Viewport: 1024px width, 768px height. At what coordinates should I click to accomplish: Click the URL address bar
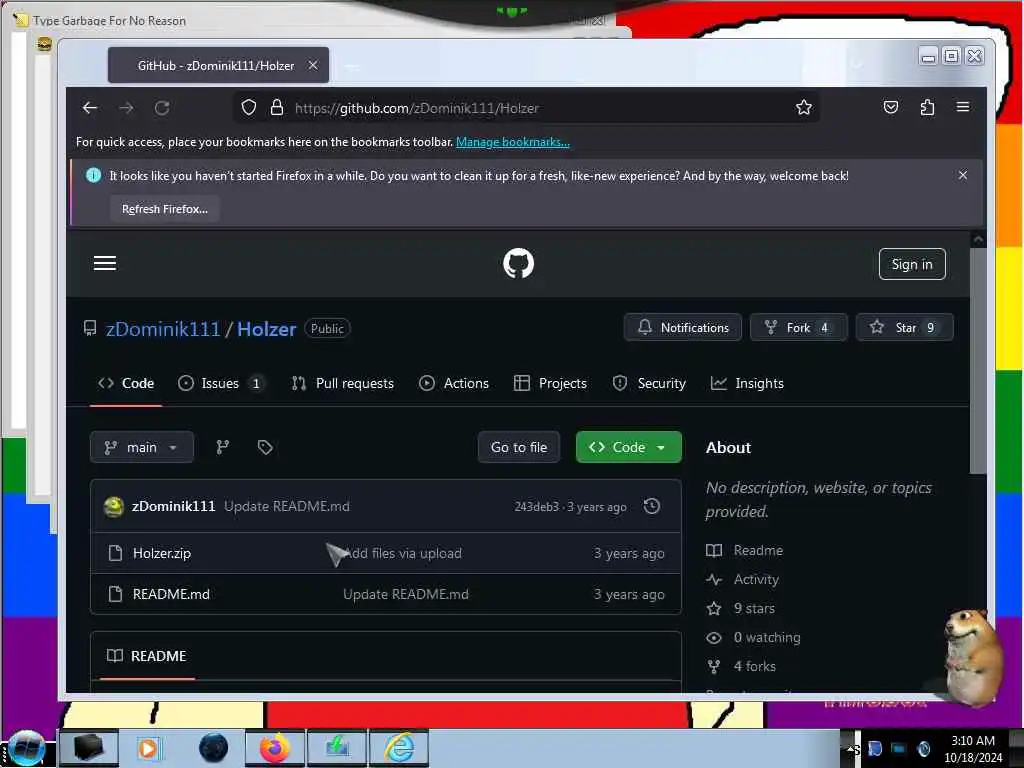pyautogui.click(x=526, y=108)
